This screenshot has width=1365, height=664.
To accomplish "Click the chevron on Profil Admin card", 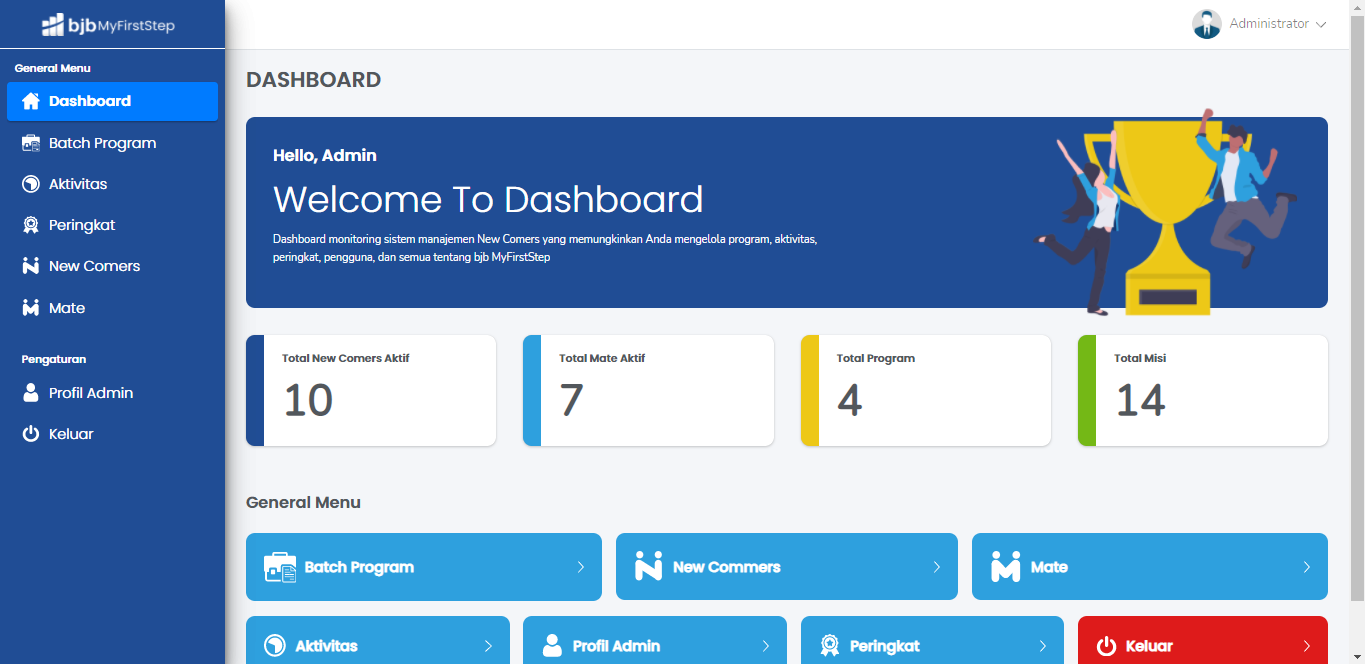I will pyautogui.click(x=766, y=646).
